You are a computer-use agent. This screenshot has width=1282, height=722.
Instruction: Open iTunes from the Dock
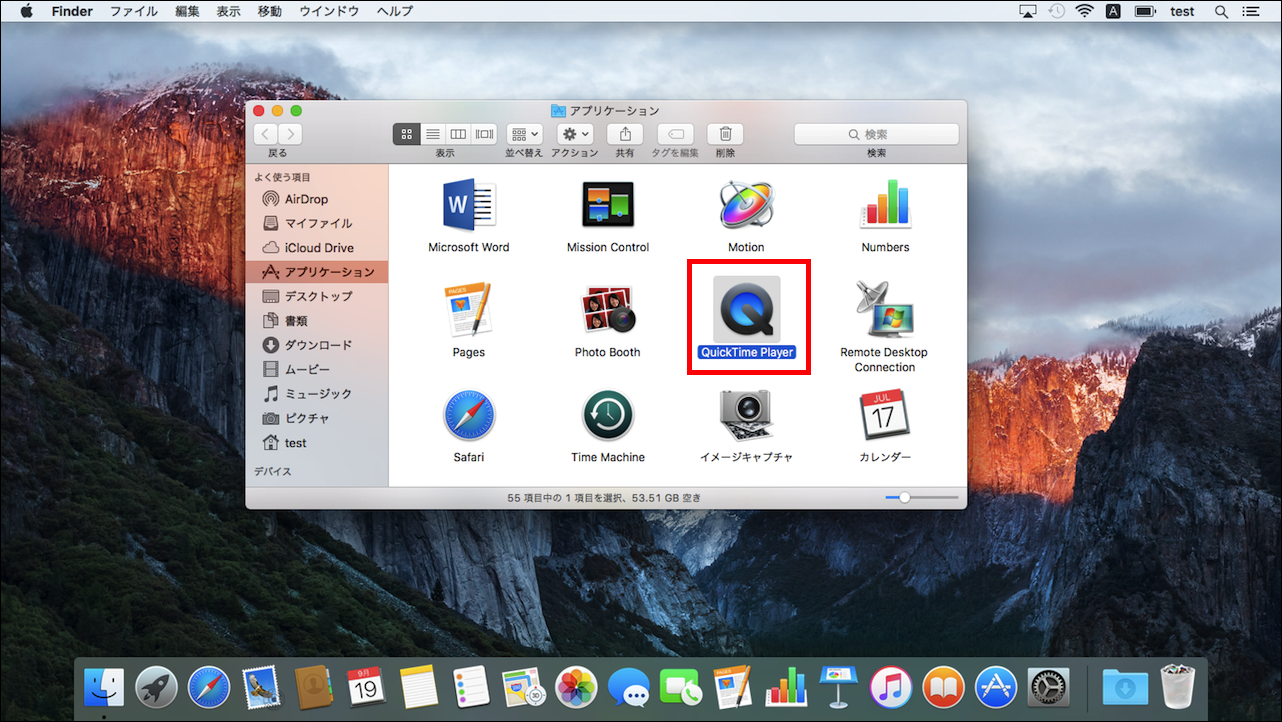(x=891, y=687)
